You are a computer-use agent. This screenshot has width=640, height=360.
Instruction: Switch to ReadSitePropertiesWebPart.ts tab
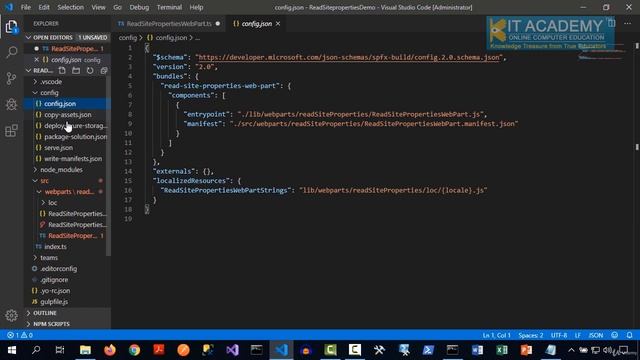click(x=169, y=24)
